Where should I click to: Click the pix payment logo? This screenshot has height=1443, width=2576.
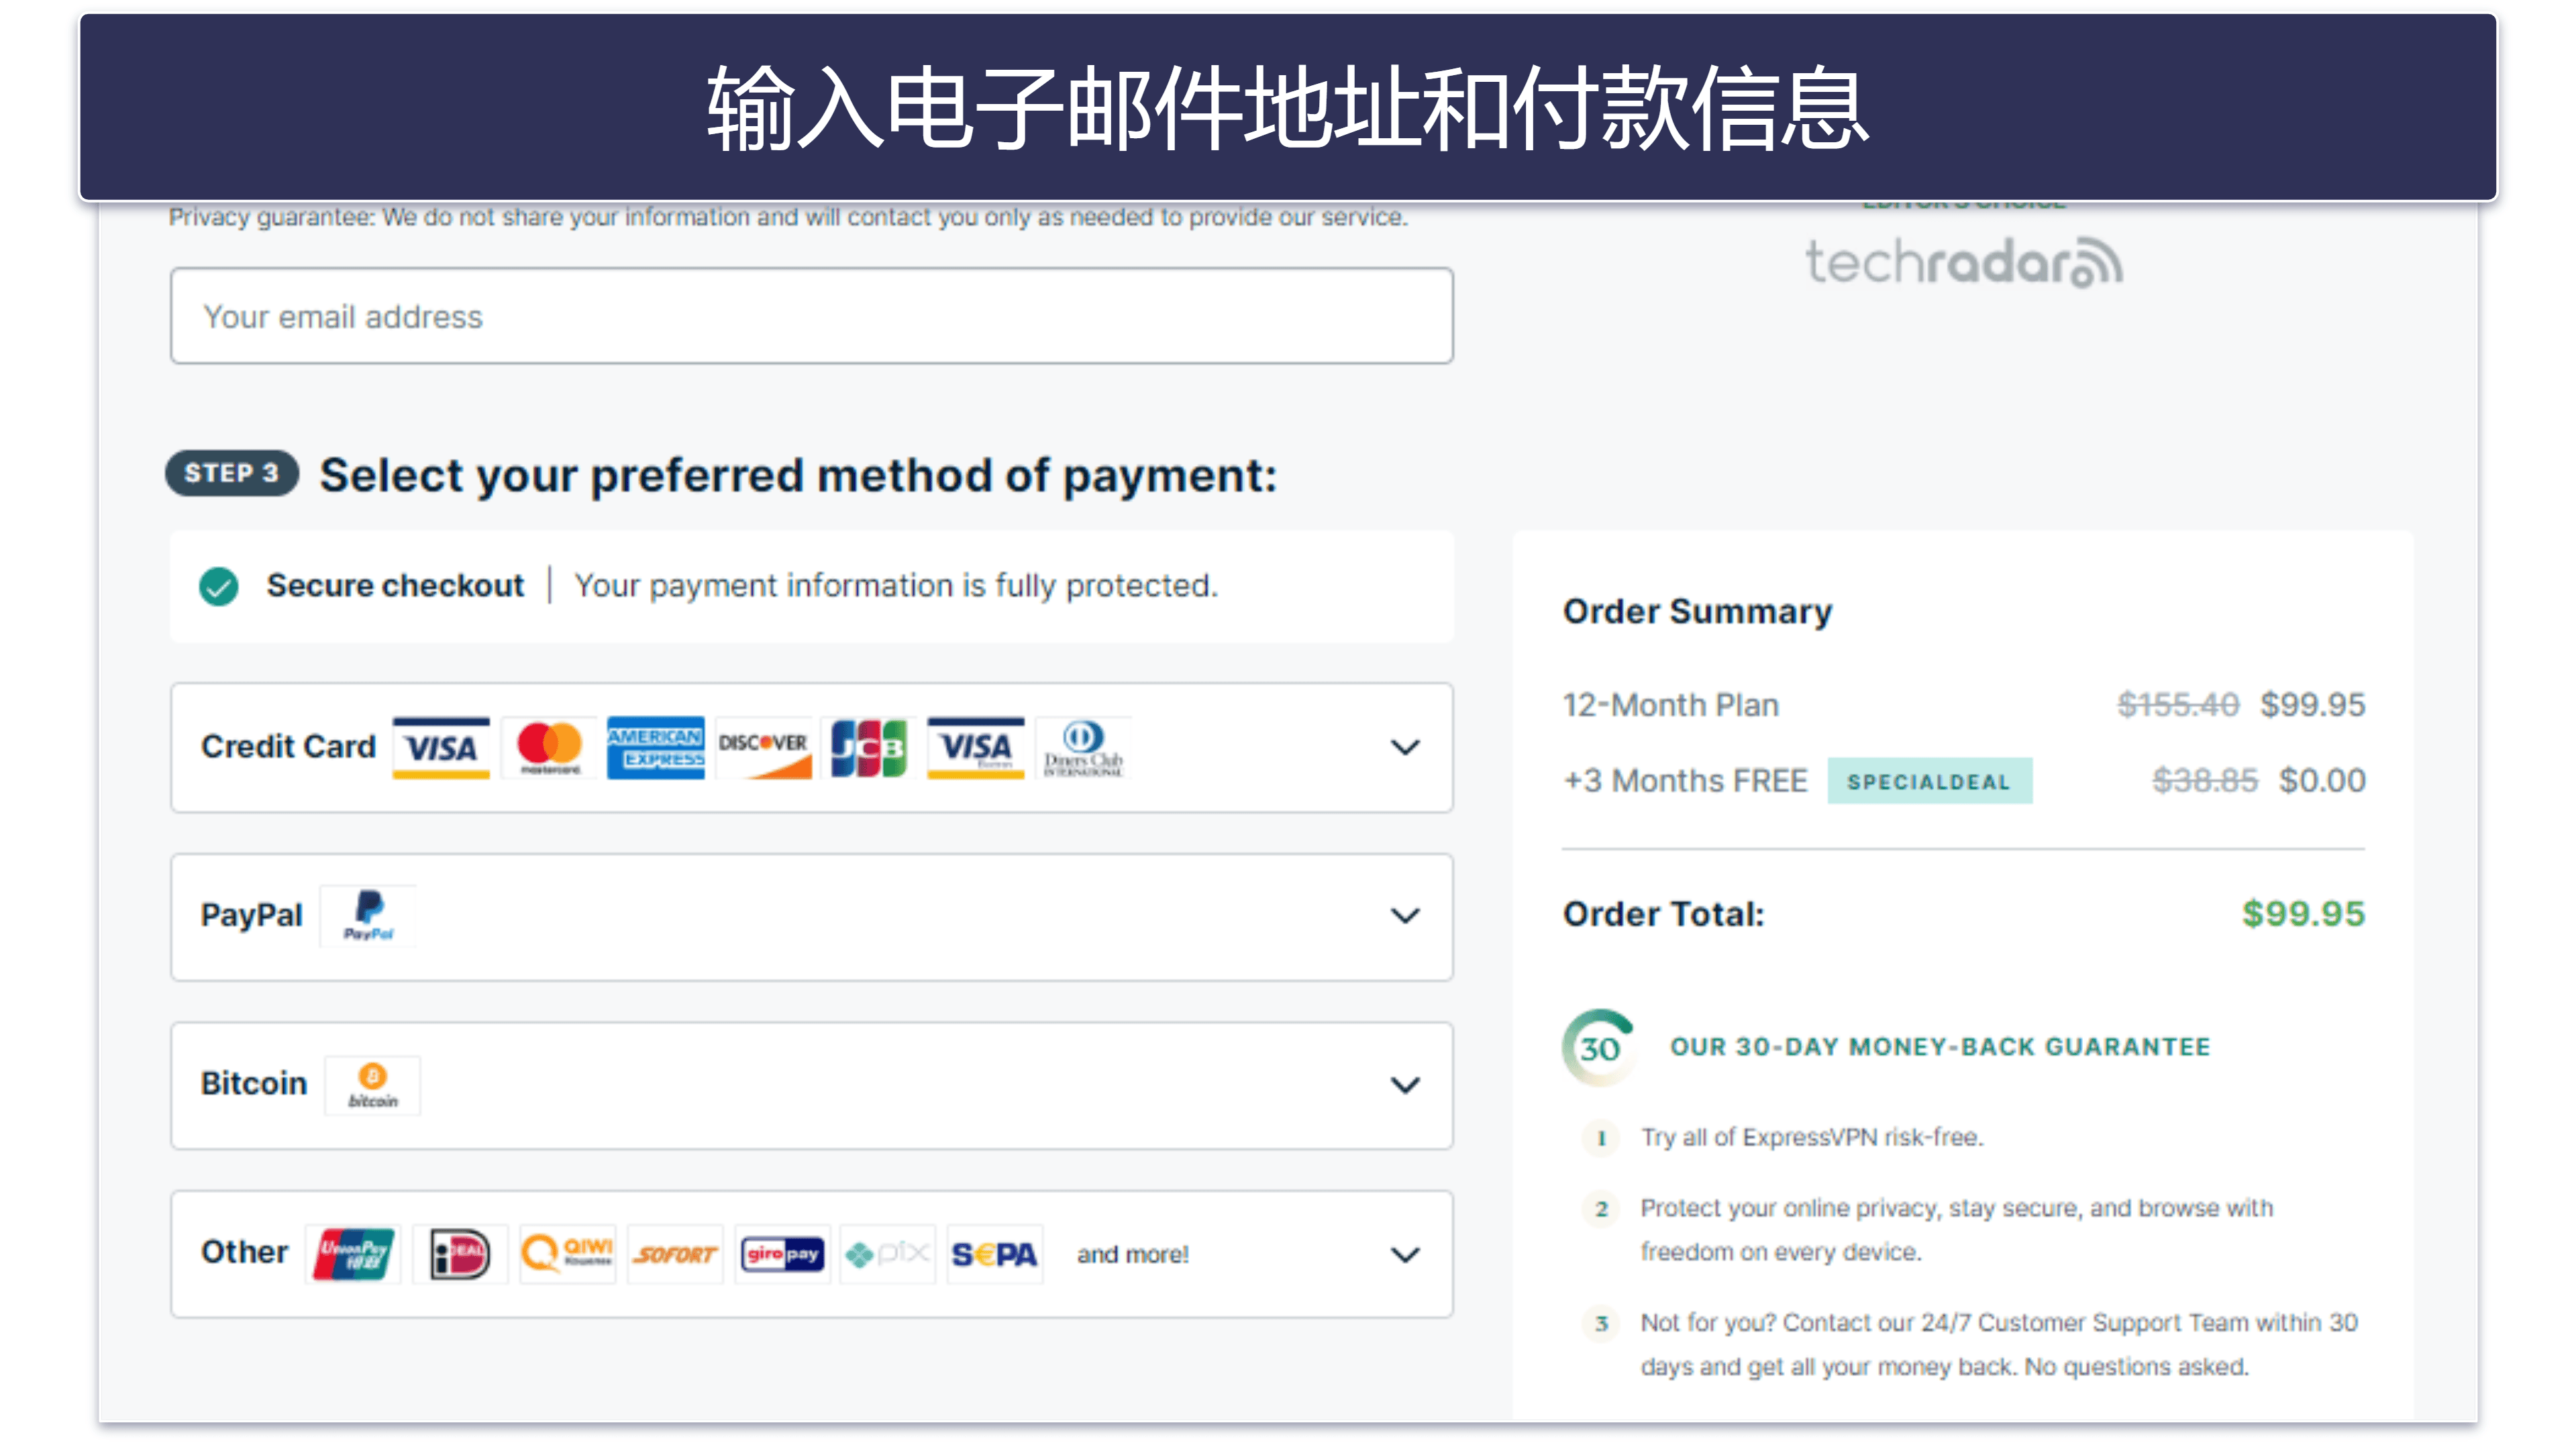click(888, 1254)
